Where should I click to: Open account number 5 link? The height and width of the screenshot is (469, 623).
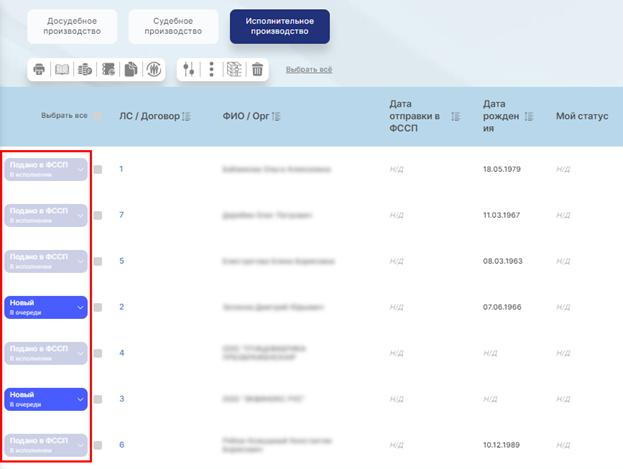(121, 261)
